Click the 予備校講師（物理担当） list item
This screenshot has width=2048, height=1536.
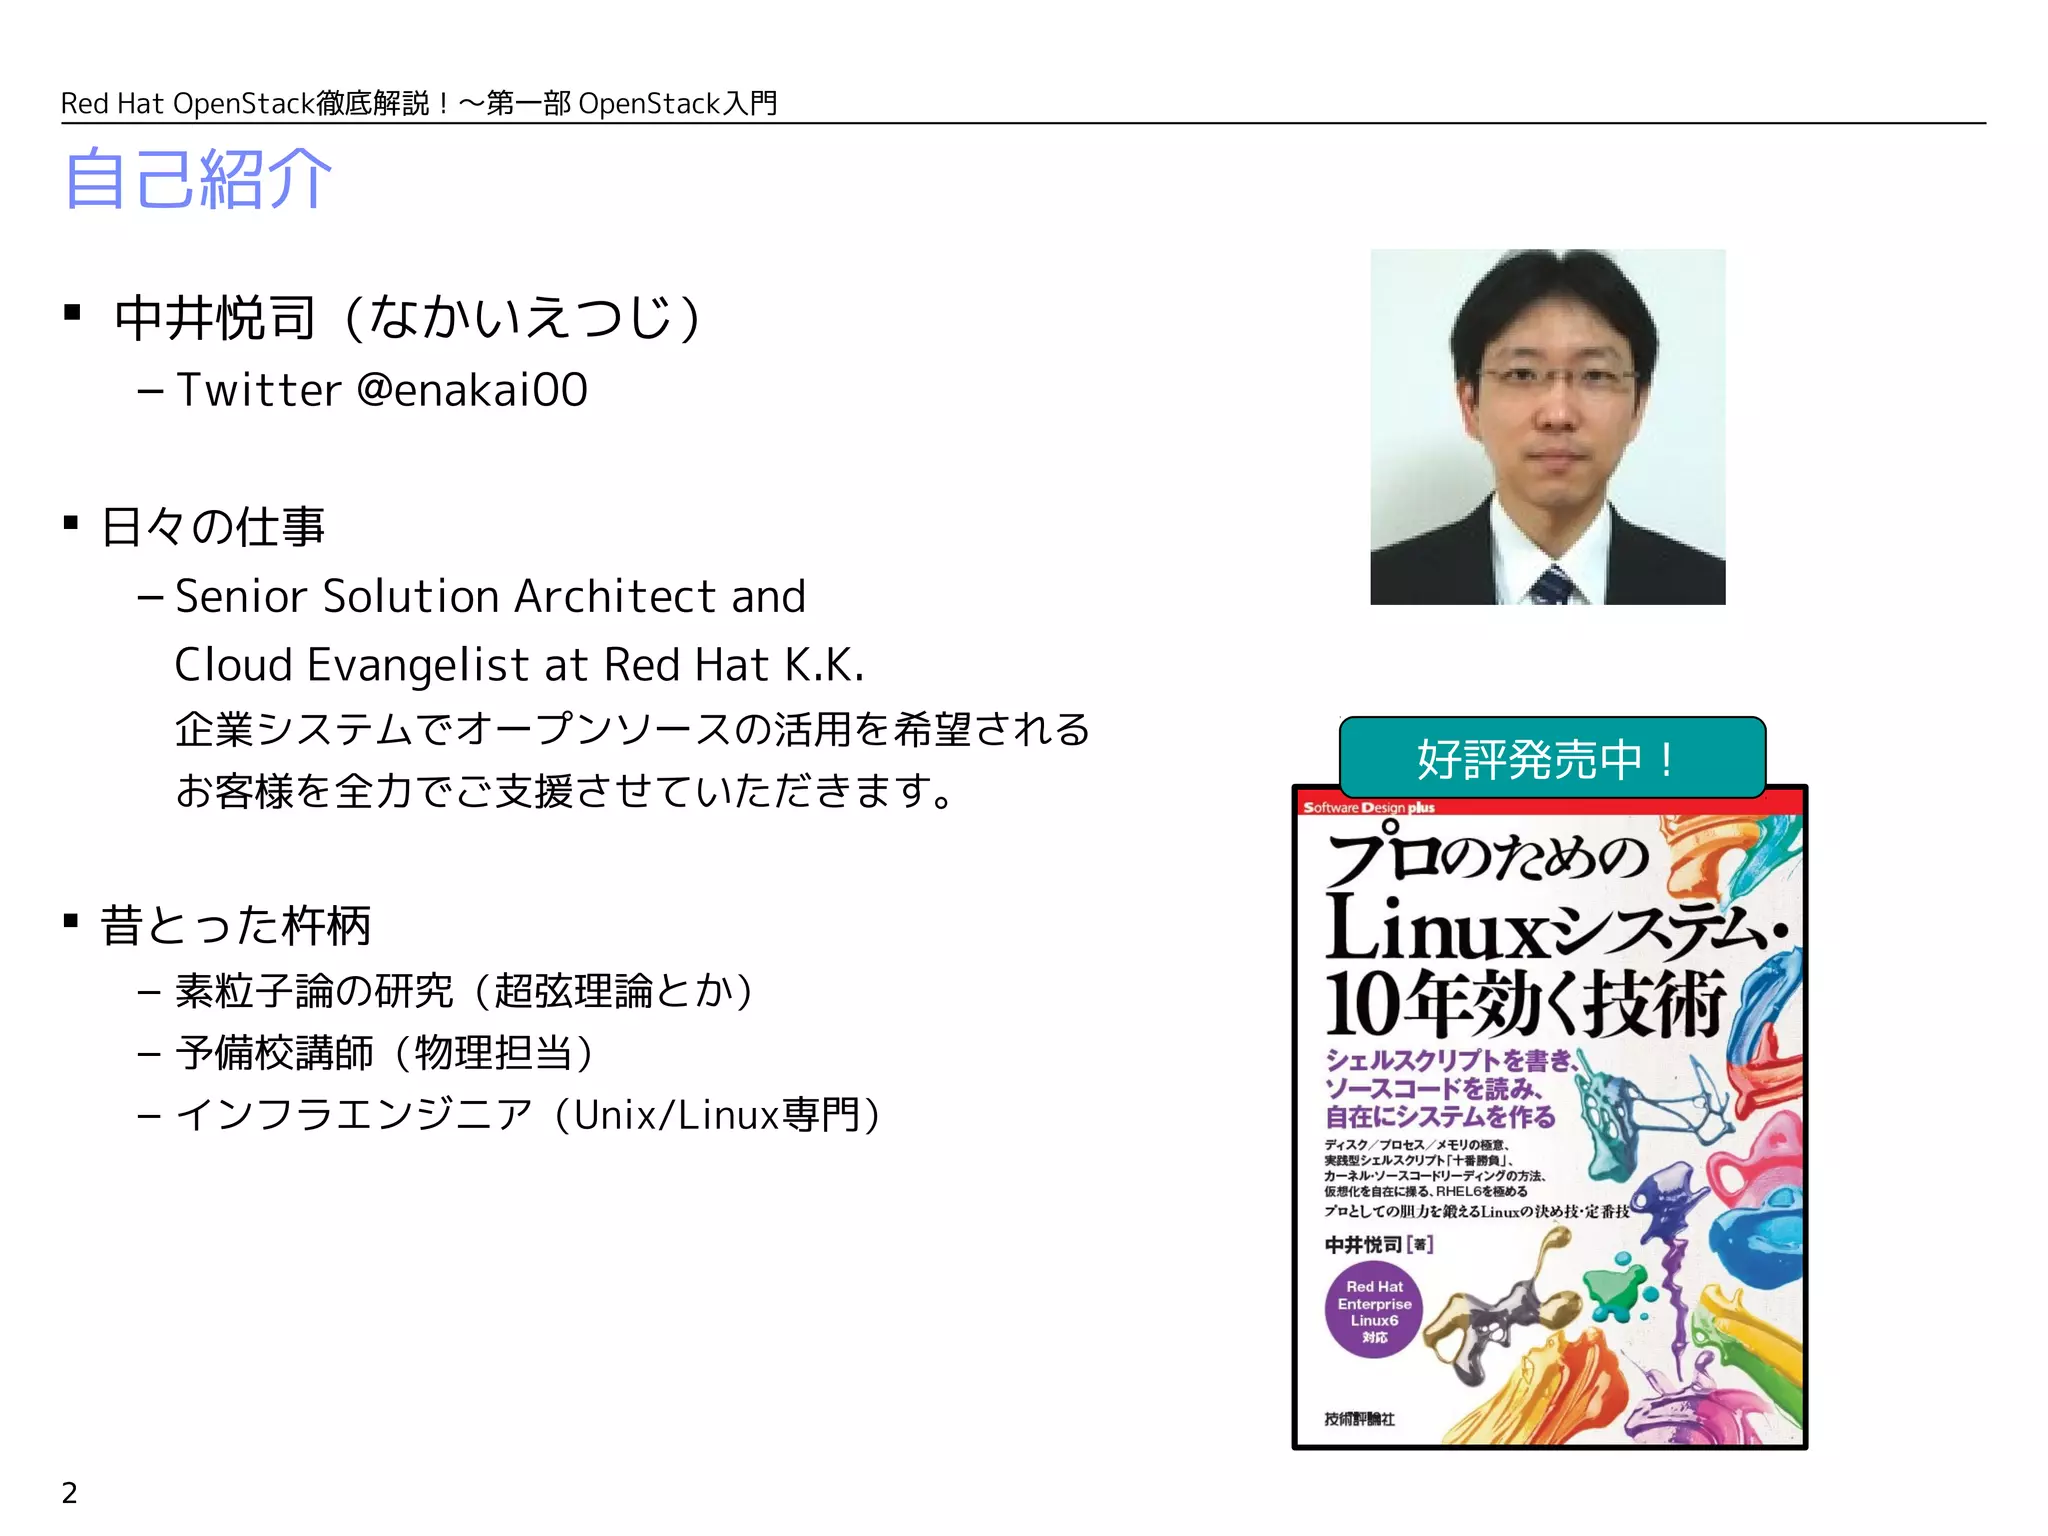385,1053
